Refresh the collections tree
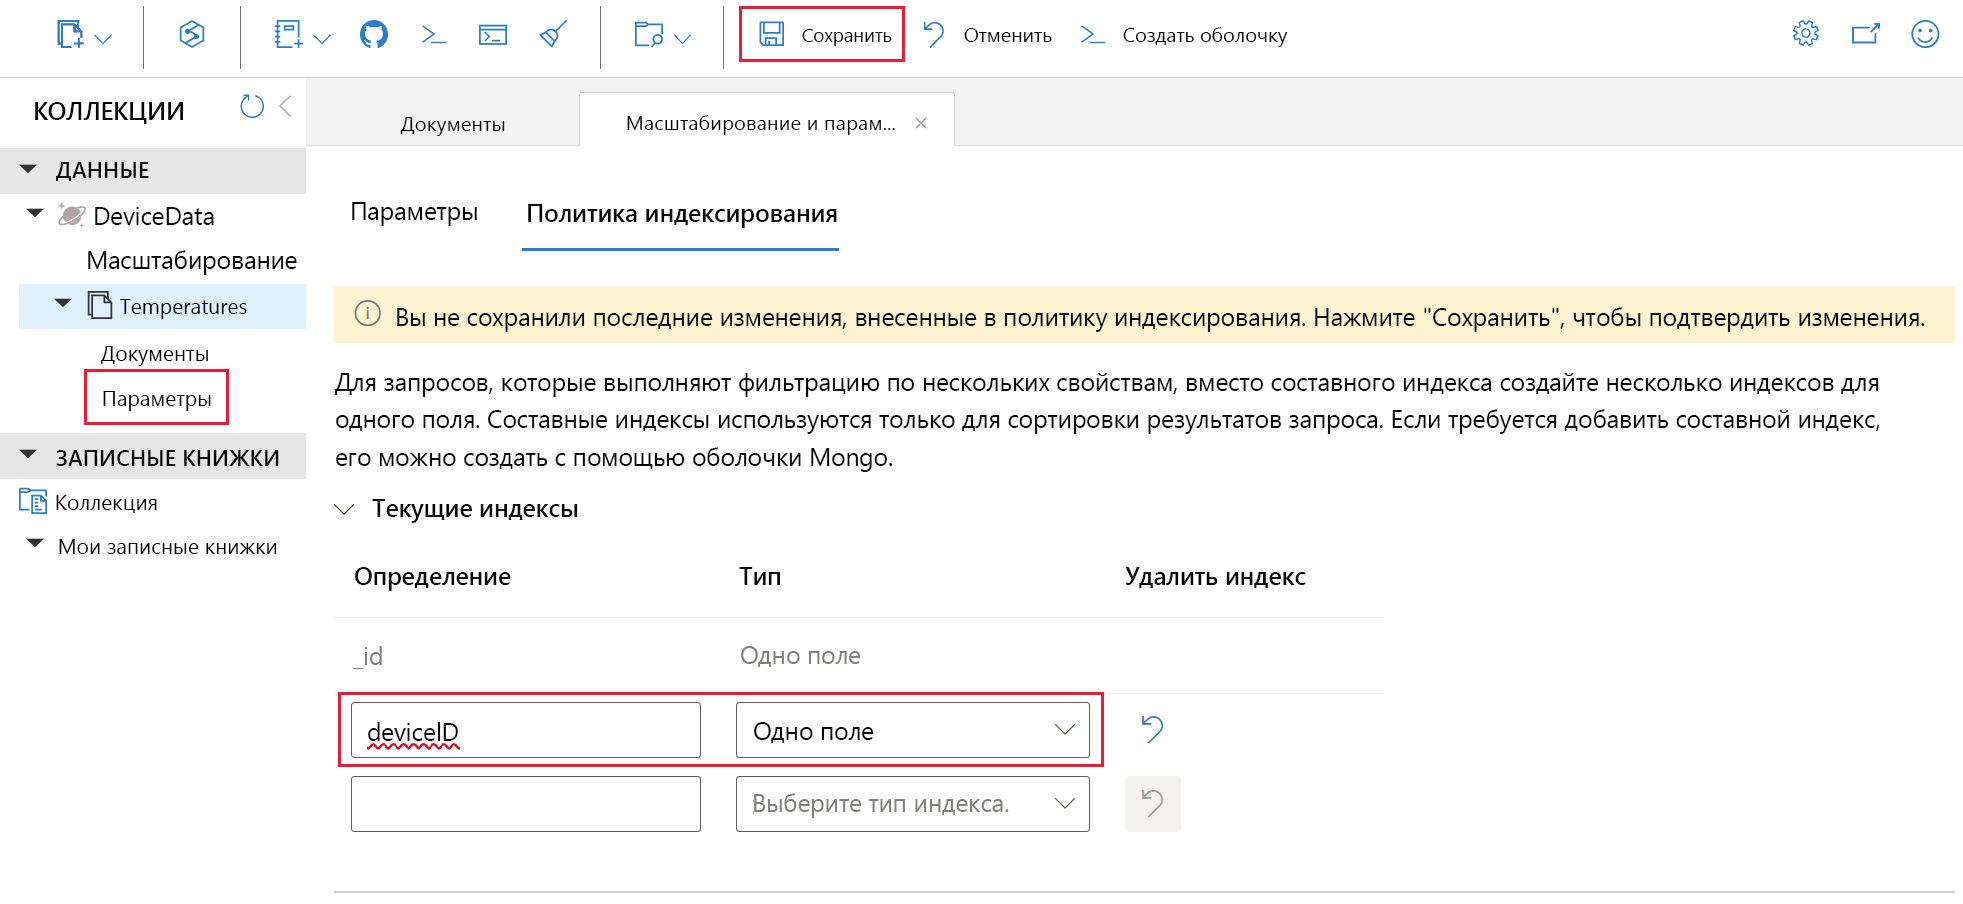1963x904 pixels. [x=251, y=106]
